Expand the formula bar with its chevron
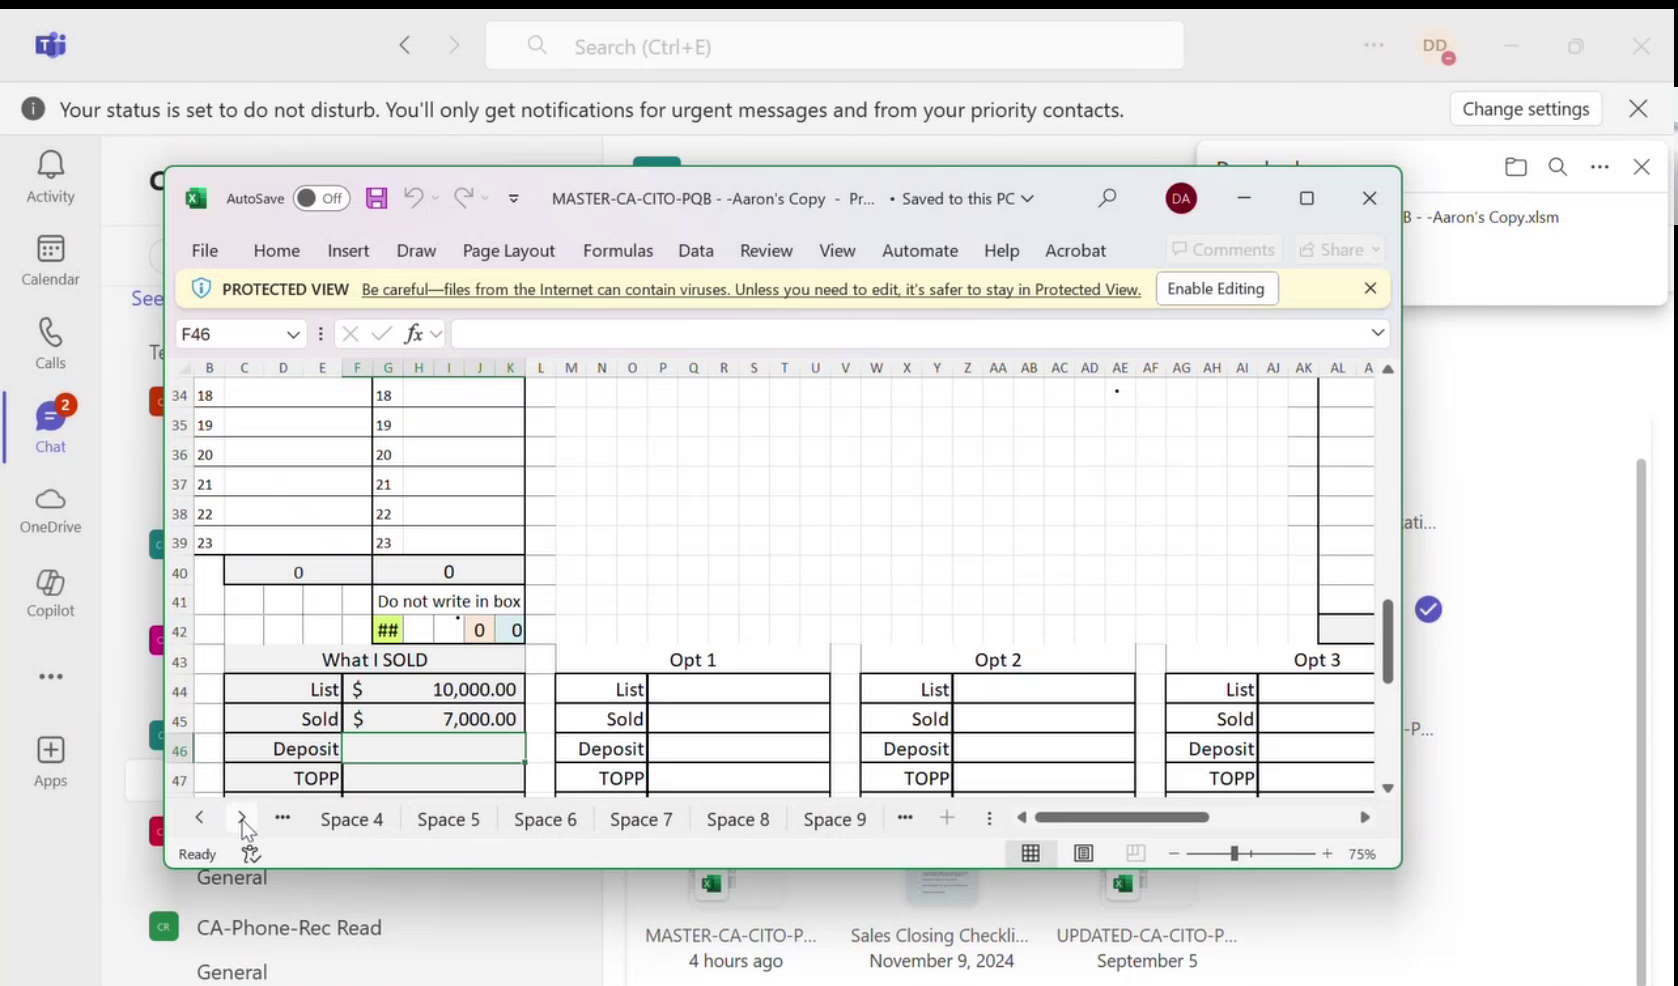 pyautogui.click(x=1378, y=333)
